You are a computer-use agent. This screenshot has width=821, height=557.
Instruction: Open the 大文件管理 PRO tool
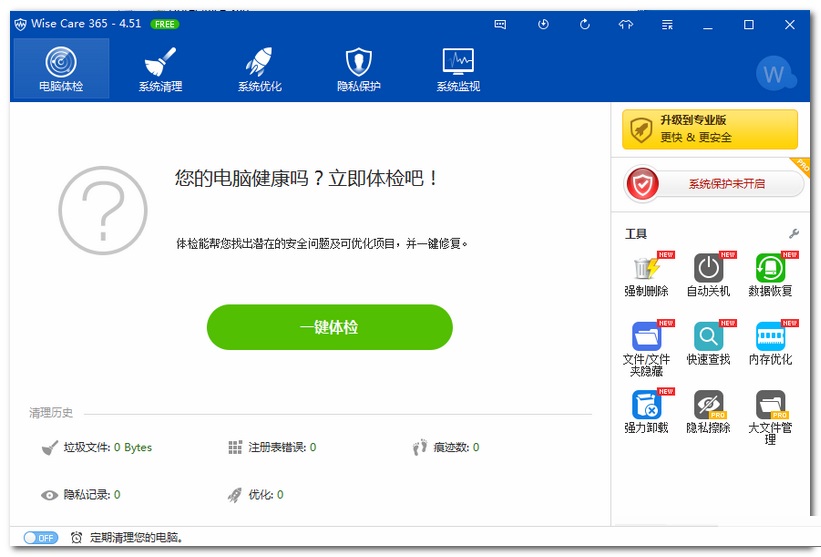tap(770, 417)
